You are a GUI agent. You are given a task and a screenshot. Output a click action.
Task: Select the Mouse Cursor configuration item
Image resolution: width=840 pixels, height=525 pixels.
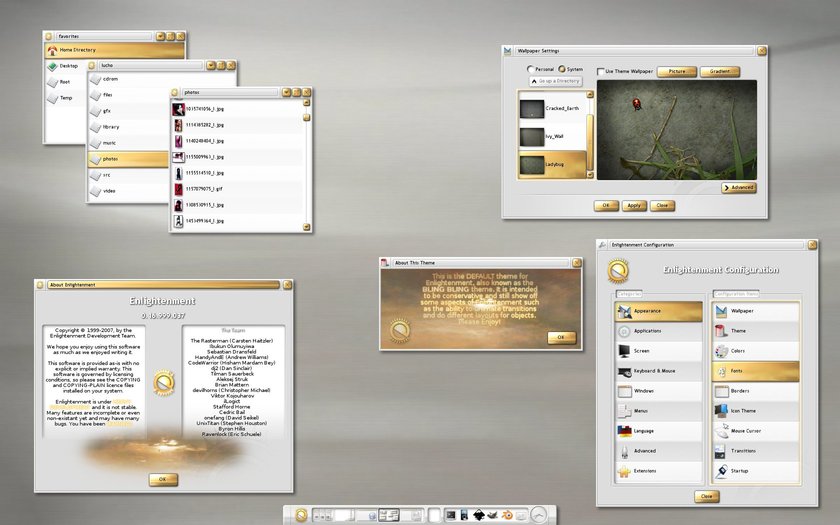point(755,431)
